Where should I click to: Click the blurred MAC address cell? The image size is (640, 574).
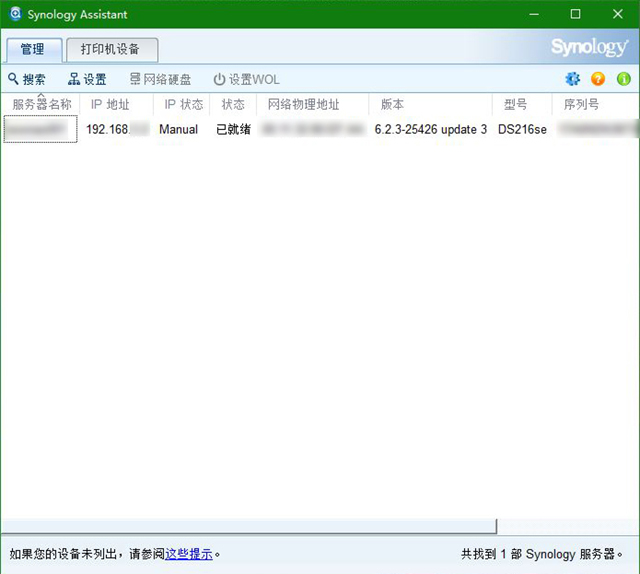tap(313, 129)
